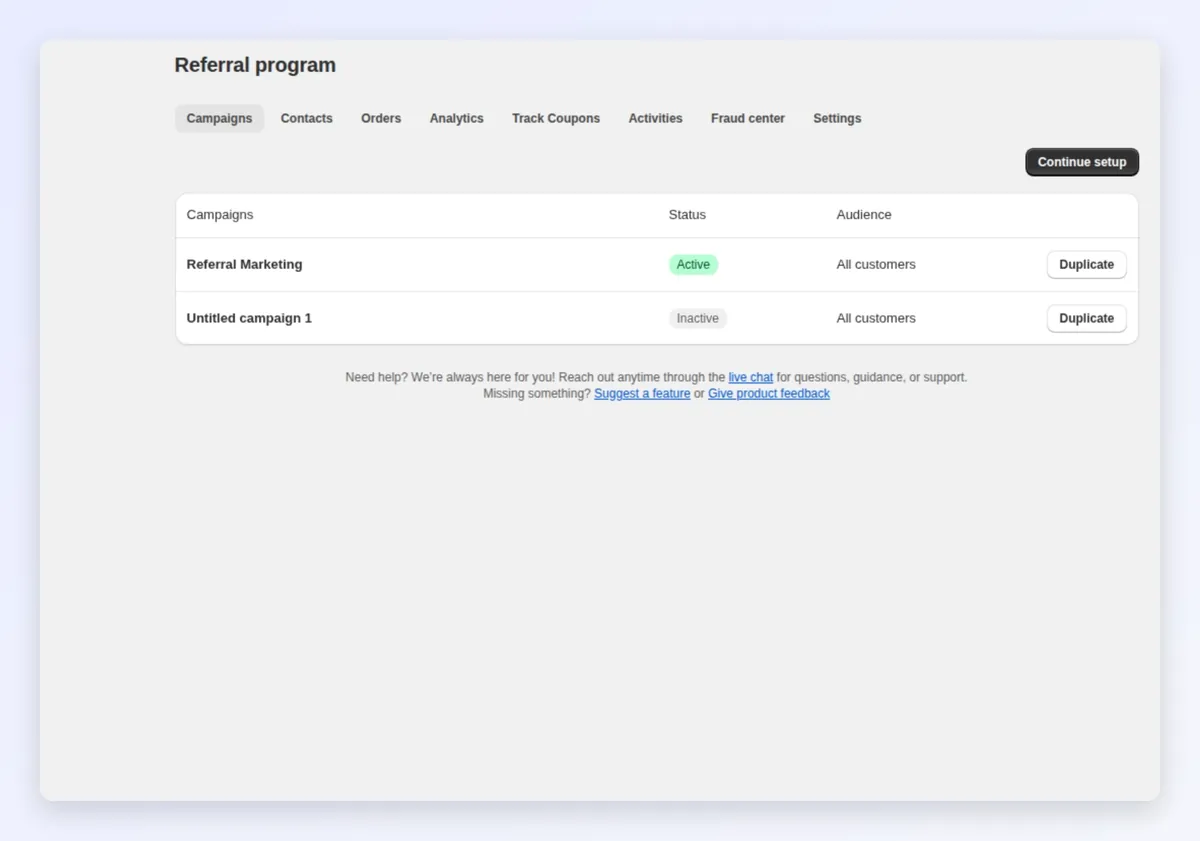Select the Track Coupons tab
The image size is (1200, 841).
pyautogui.click(x=556, y=118)
